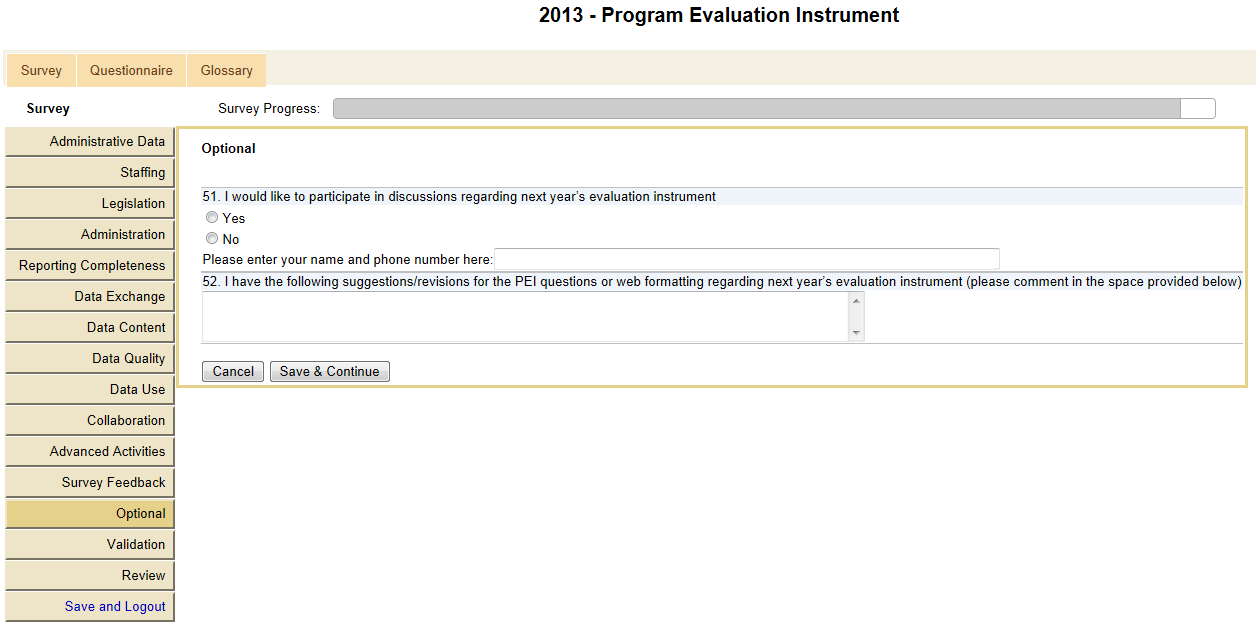Open Reporting Completeness section
1256x637 pixels.
[x=90, y=266]
